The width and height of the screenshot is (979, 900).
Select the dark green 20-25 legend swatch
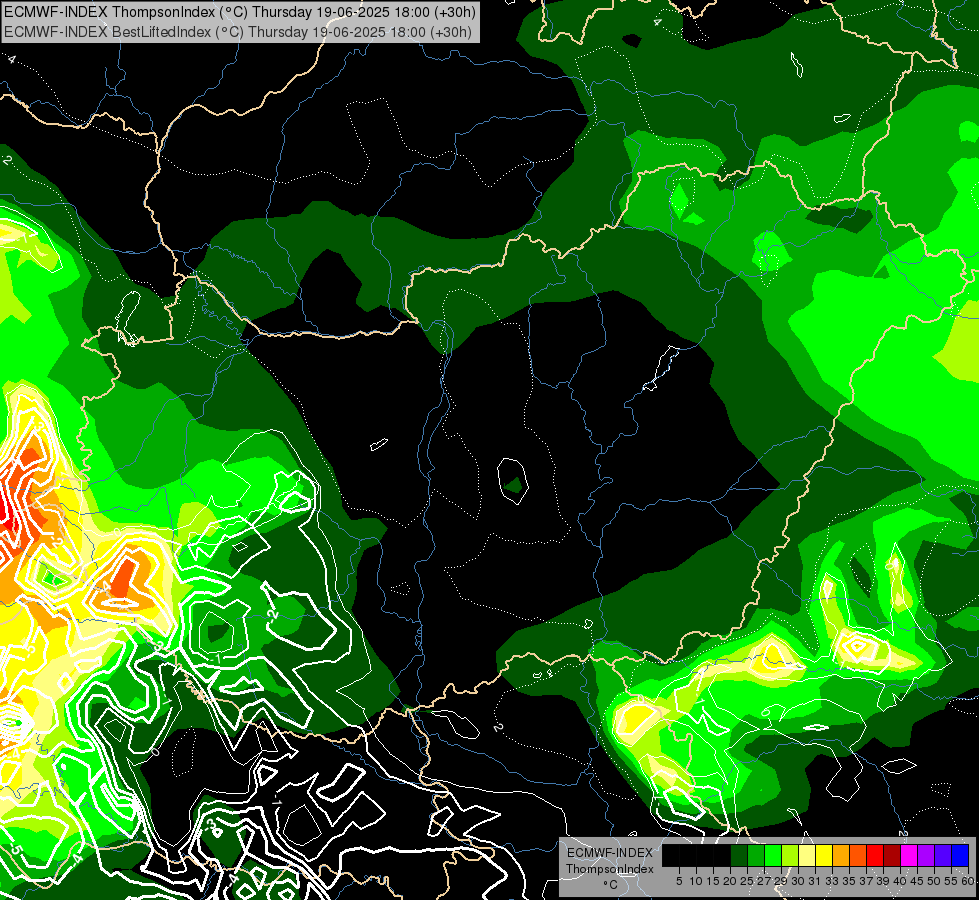739,855
